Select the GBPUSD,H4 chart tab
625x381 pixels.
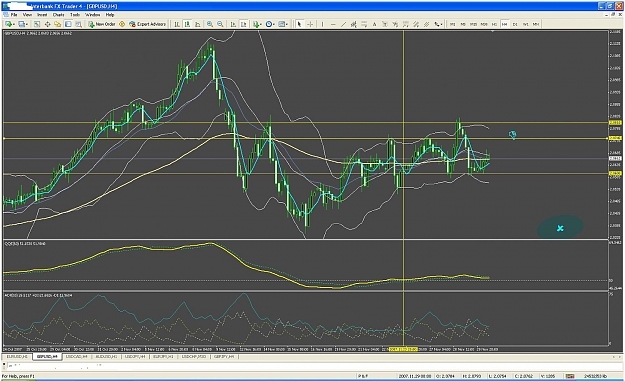point(47,356)
